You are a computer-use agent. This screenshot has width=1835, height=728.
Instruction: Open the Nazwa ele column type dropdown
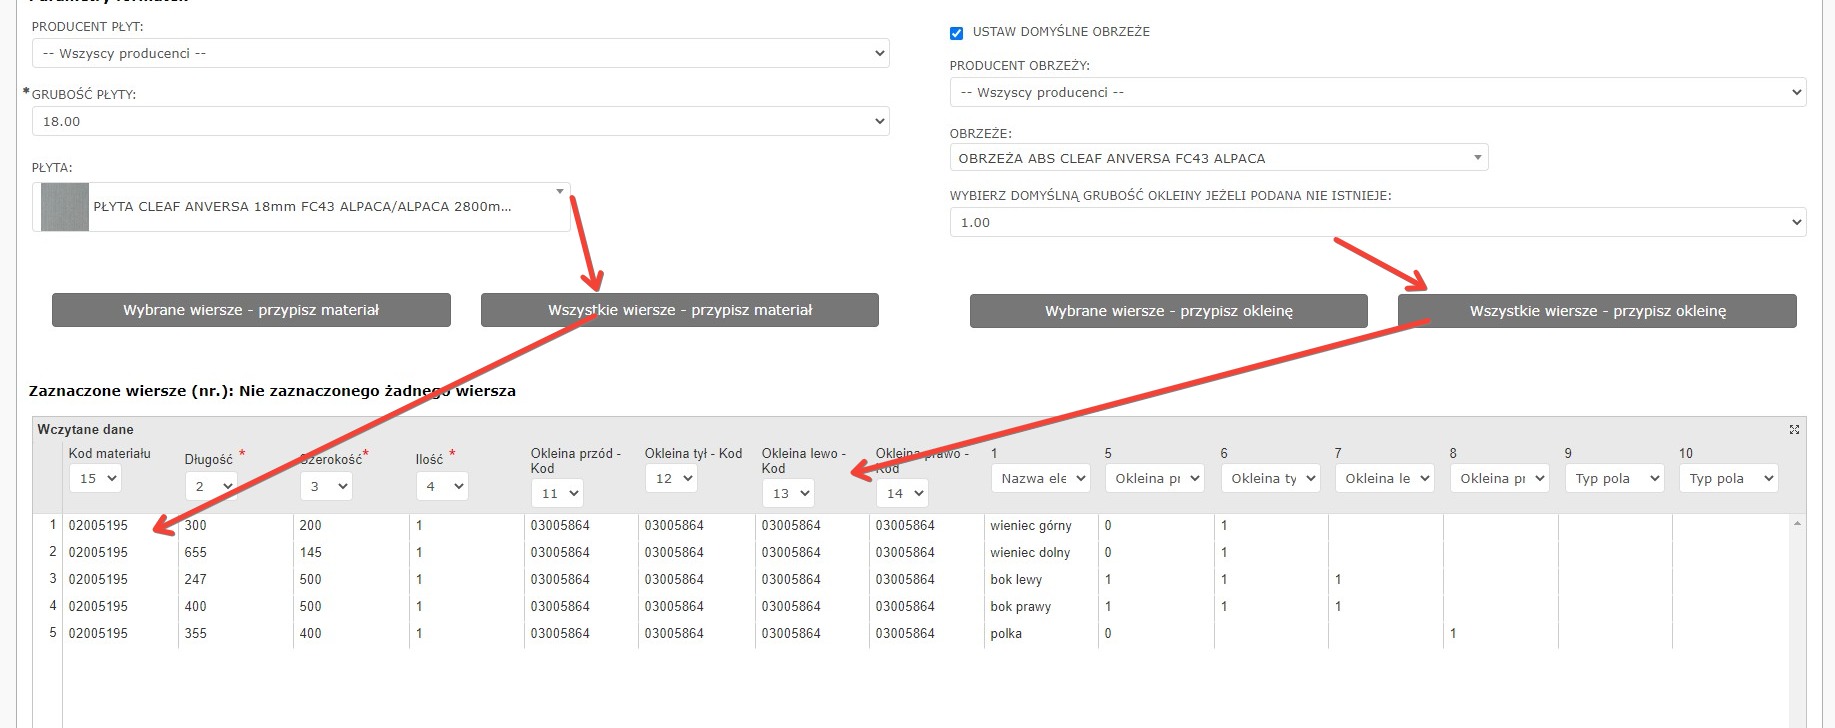point(1040,479)
